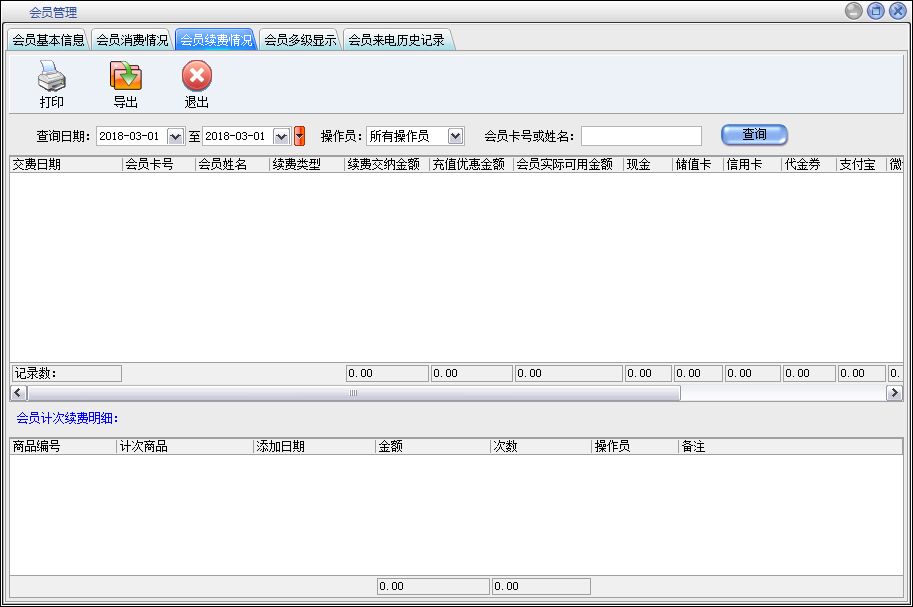The width and height of the screenshot is (913, 607).
Task: Open the start date dropdown
Action: pyautogui.click(x=176, y=136)
